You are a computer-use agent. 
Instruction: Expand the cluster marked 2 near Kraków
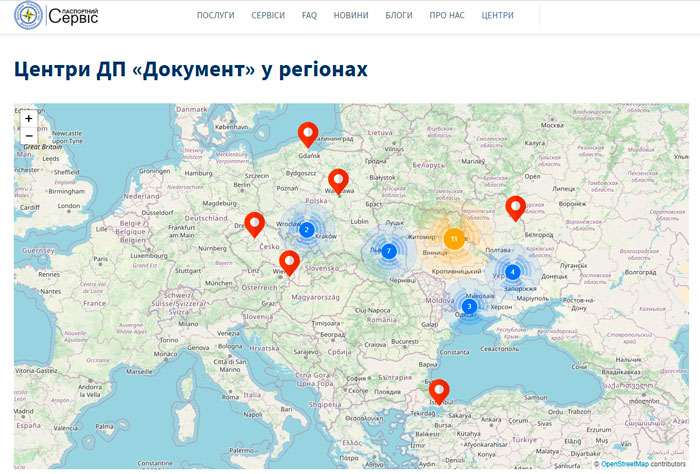(306, 229)
